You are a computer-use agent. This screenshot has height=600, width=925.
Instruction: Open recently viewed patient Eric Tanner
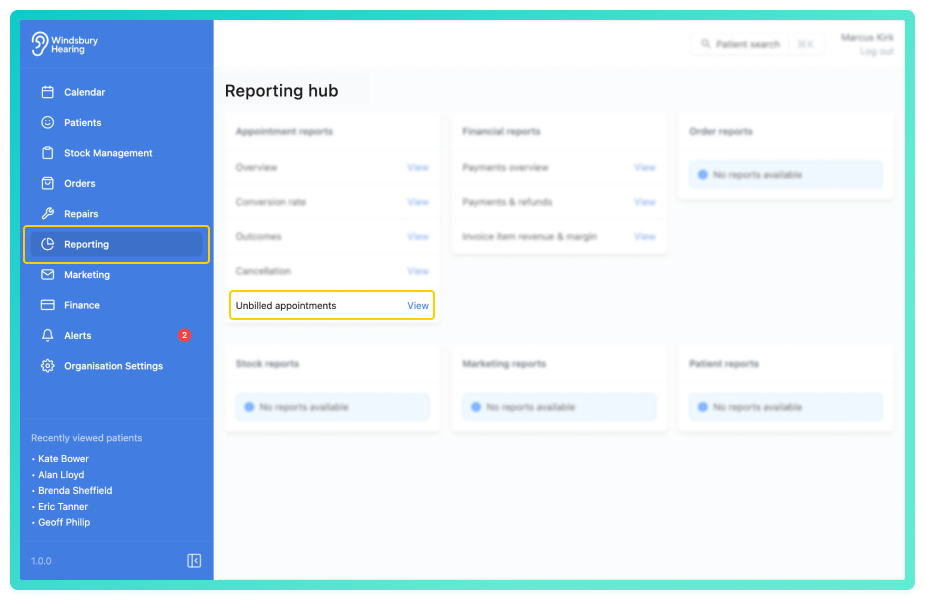(63, 506)
